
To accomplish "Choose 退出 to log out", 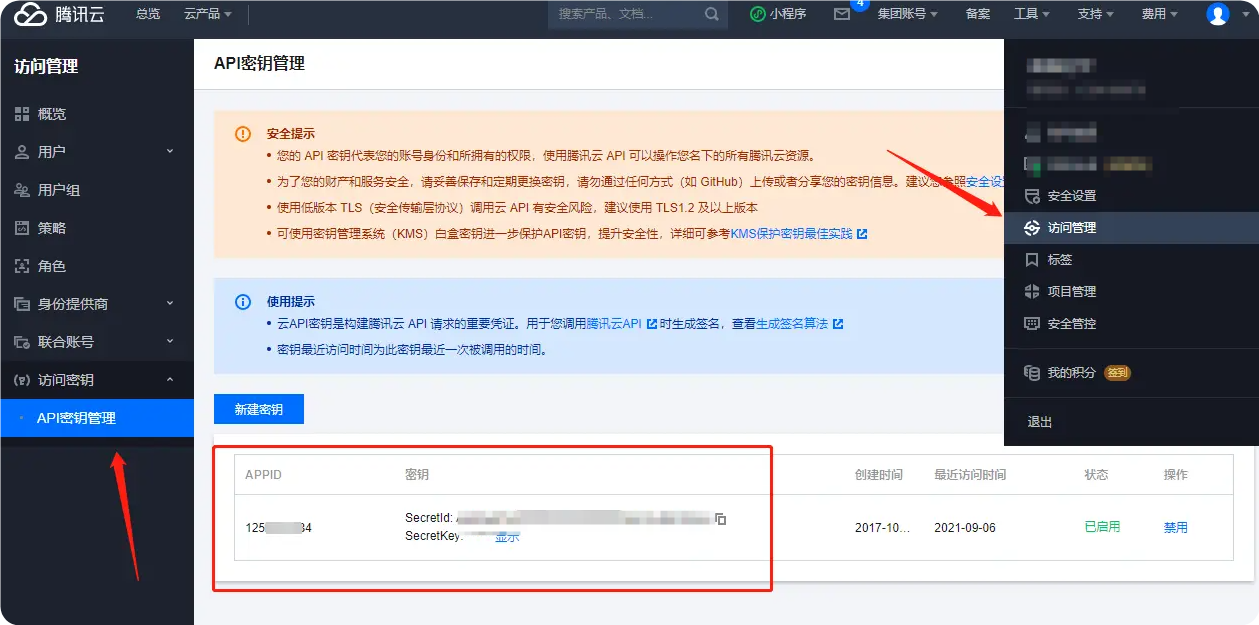I will coord(1040,422).
